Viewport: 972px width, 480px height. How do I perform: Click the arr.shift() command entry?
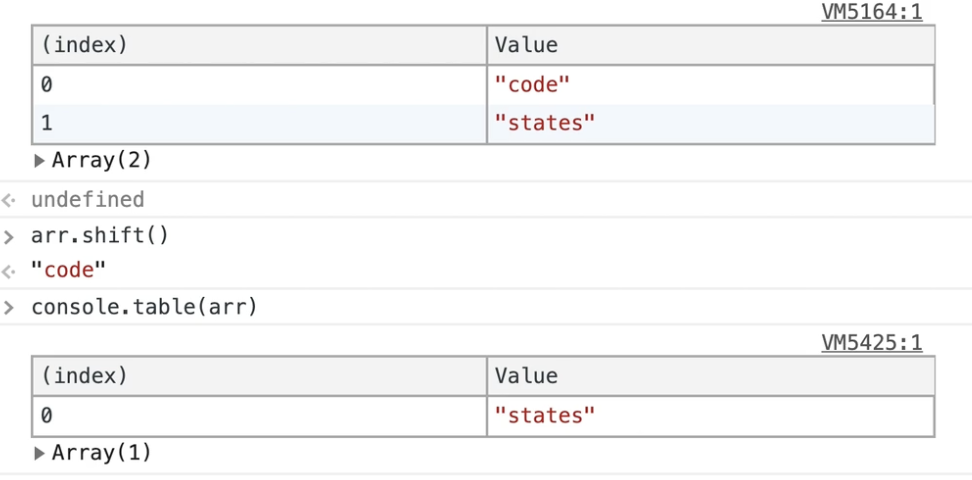(100, 236)
